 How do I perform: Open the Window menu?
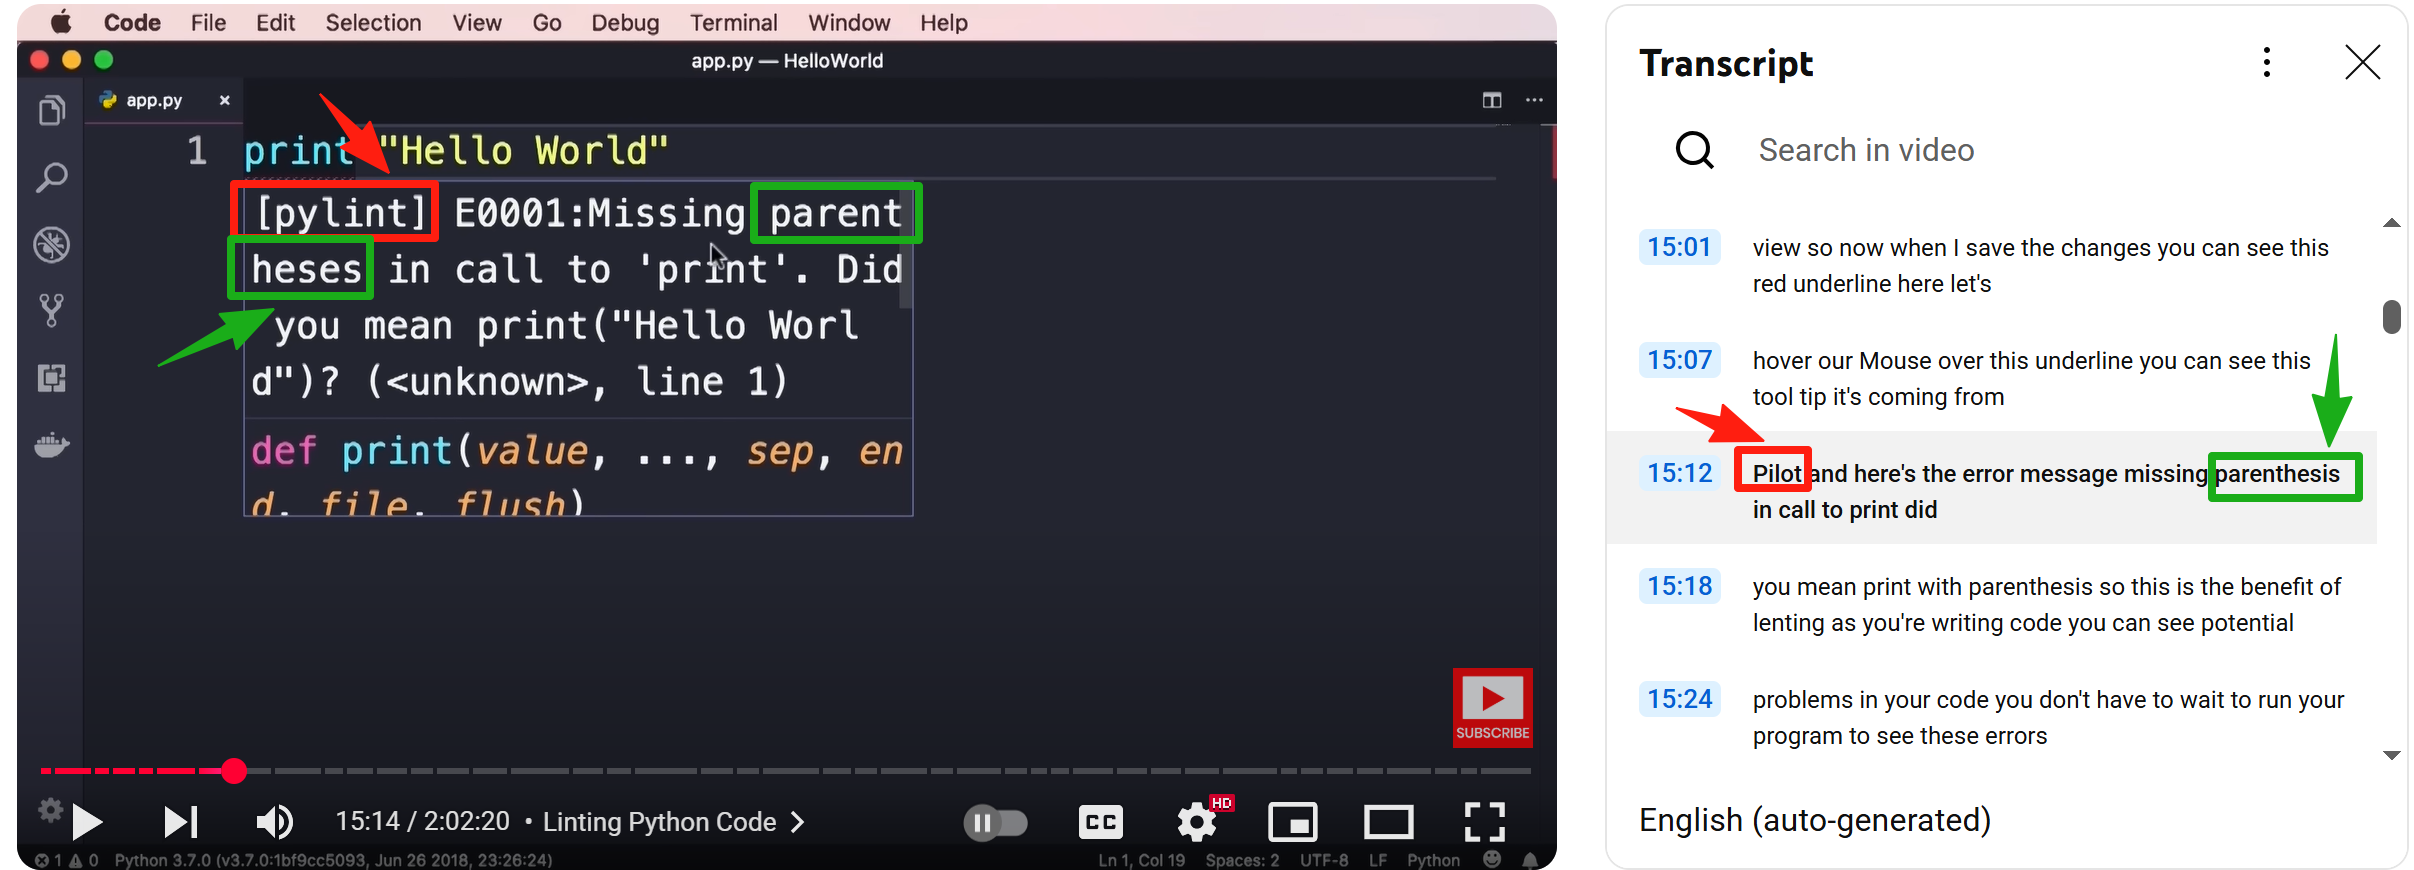point(849,22)
